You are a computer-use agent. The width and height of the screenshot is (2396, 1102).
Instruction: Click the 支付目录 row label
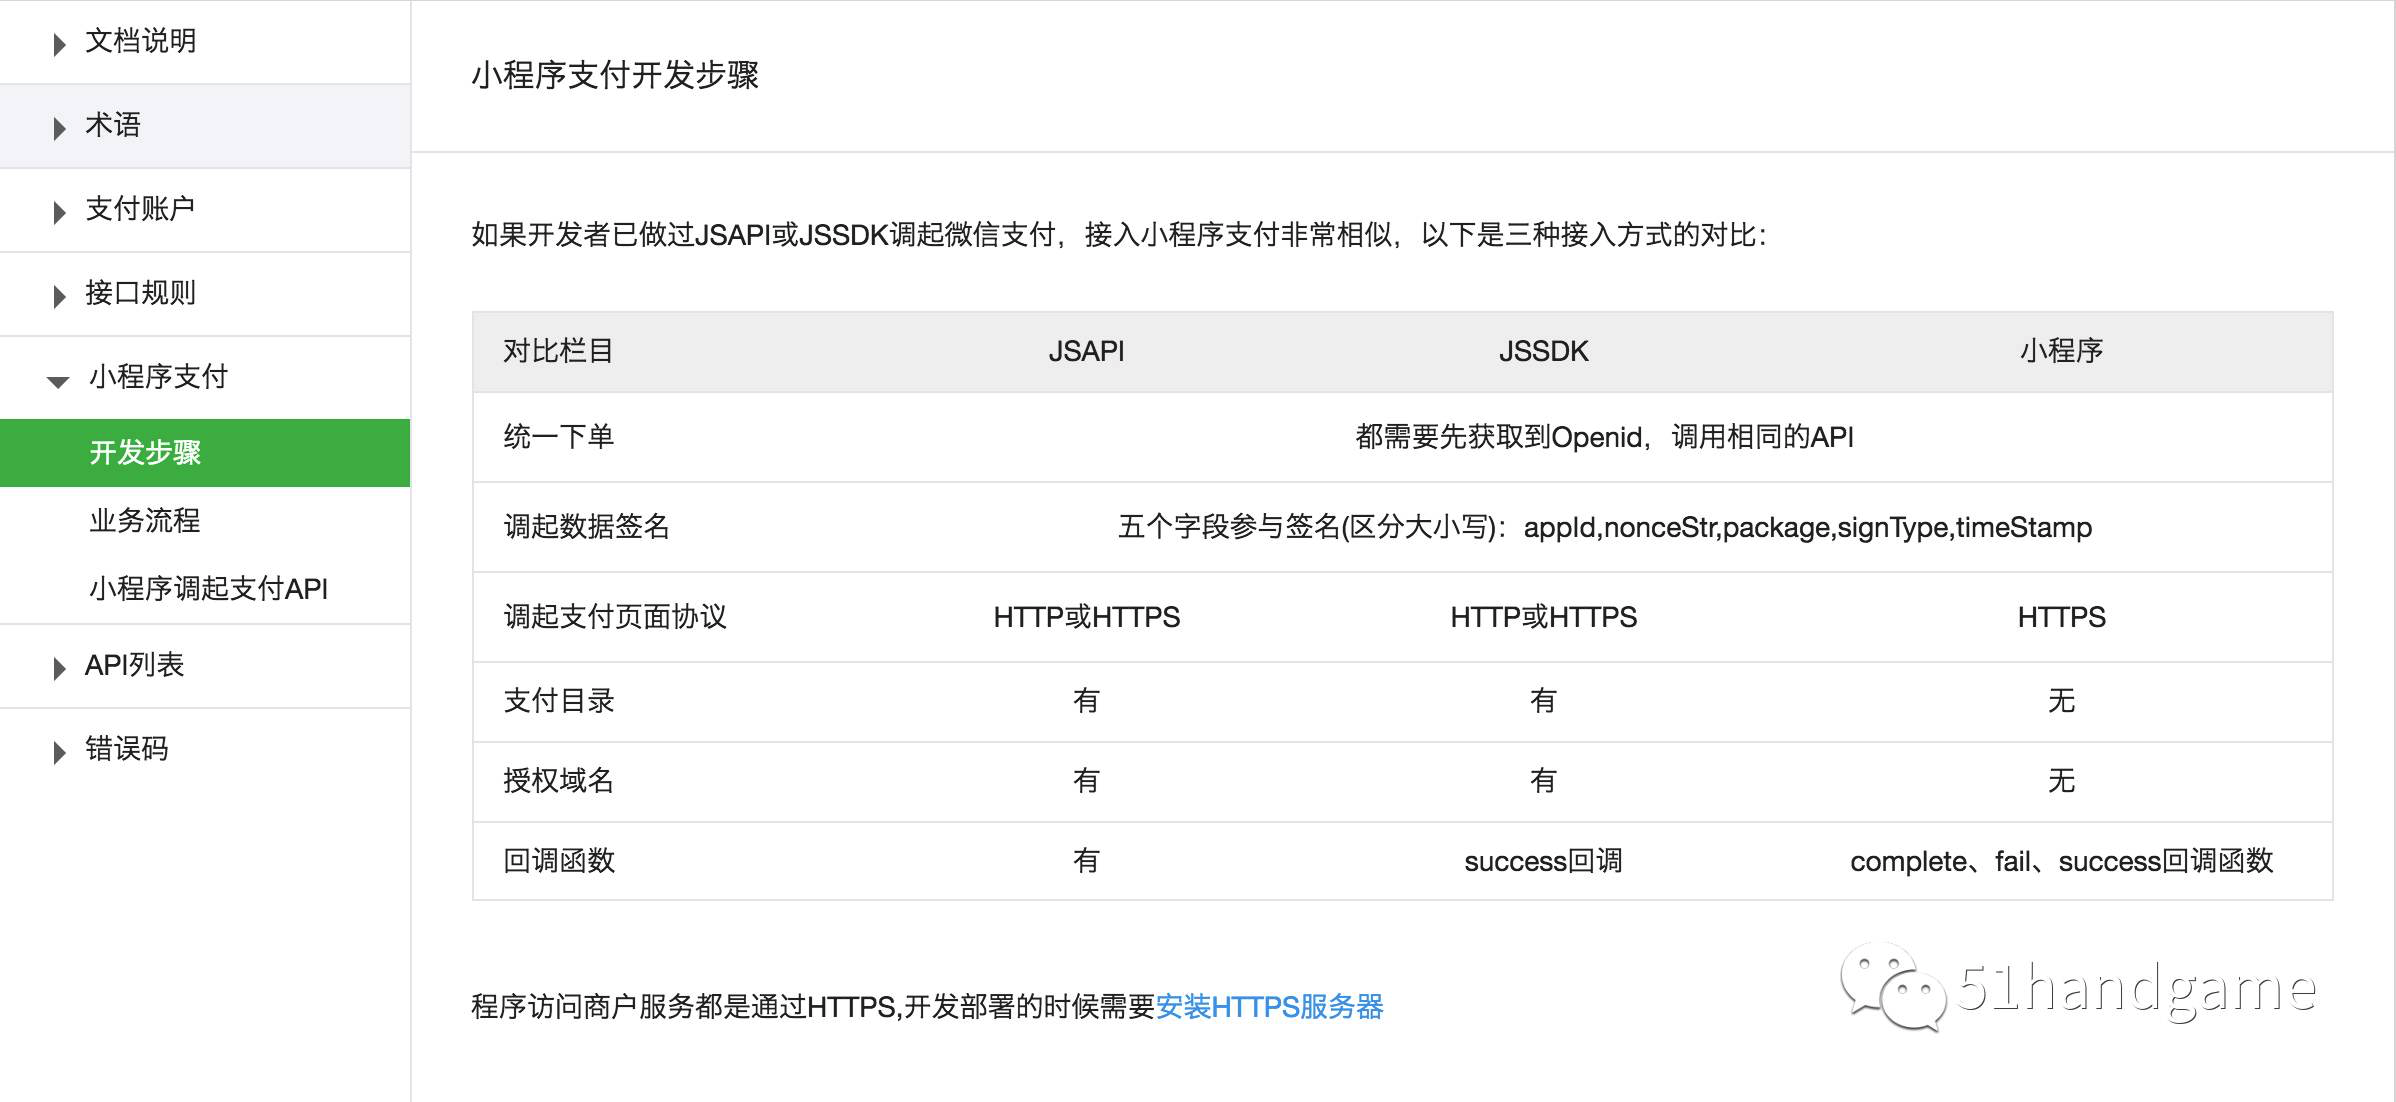pyautogui.click(x=558, y=701)
